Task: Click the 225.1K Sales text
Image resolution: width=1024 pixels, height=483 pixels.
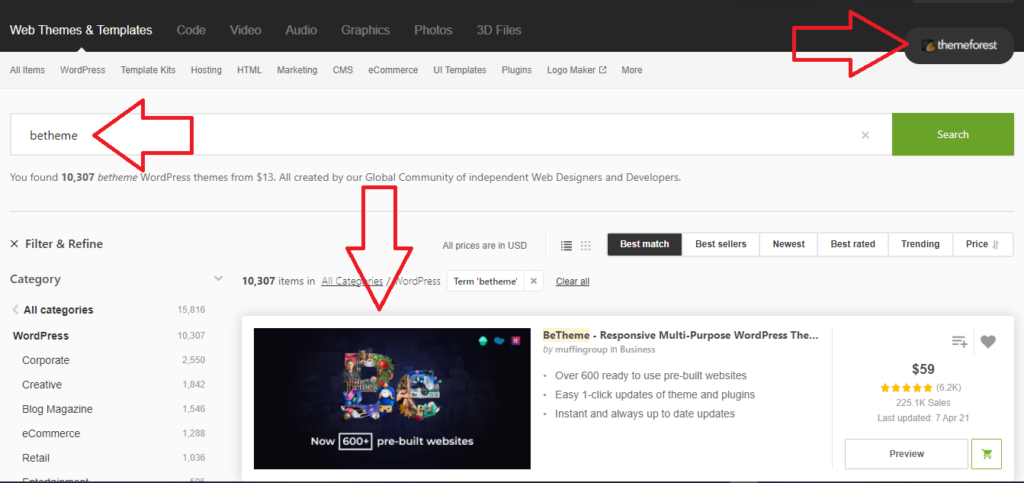Action: [x=923, y=403]
